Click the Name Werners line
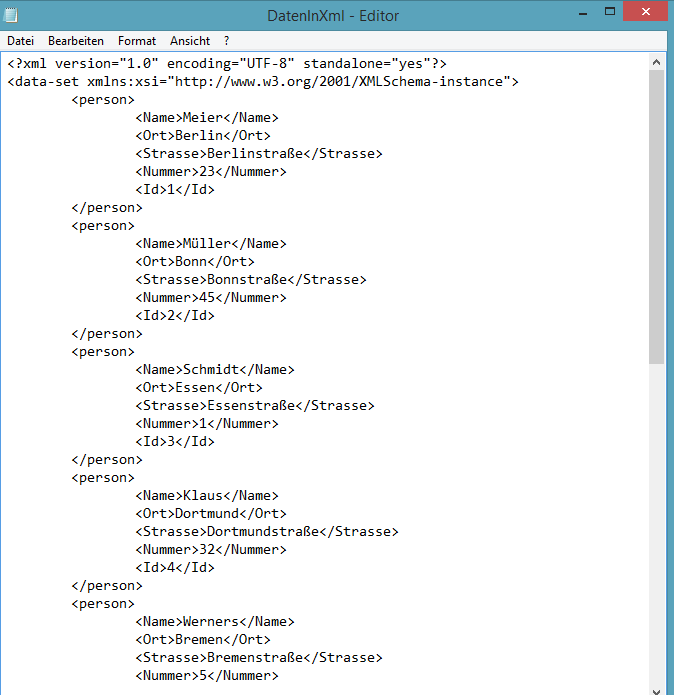 [x=215, y=621]
